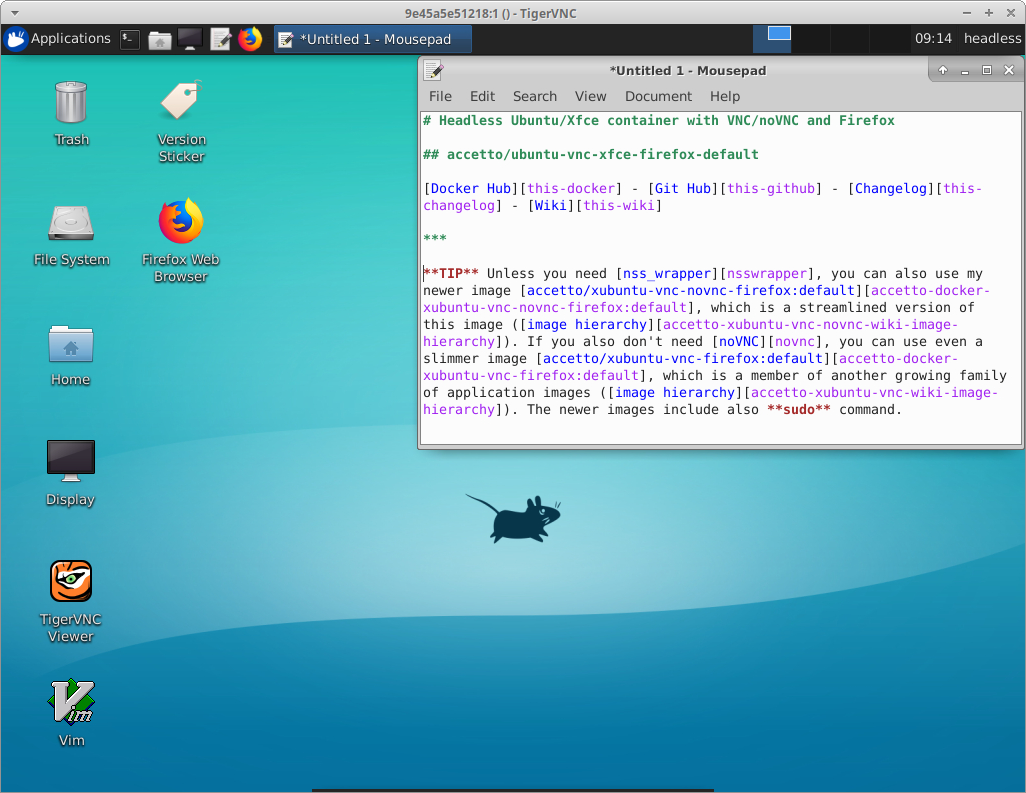Image resolution: width=1026 pixels, height=793 pixels.
Task: Open terminal emulator in top panel
Action: (x=130, y=39)
